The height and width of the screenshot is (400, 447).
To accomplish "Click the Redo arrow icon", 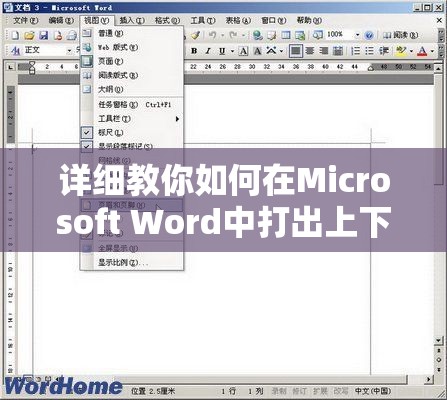I will 233,35.
